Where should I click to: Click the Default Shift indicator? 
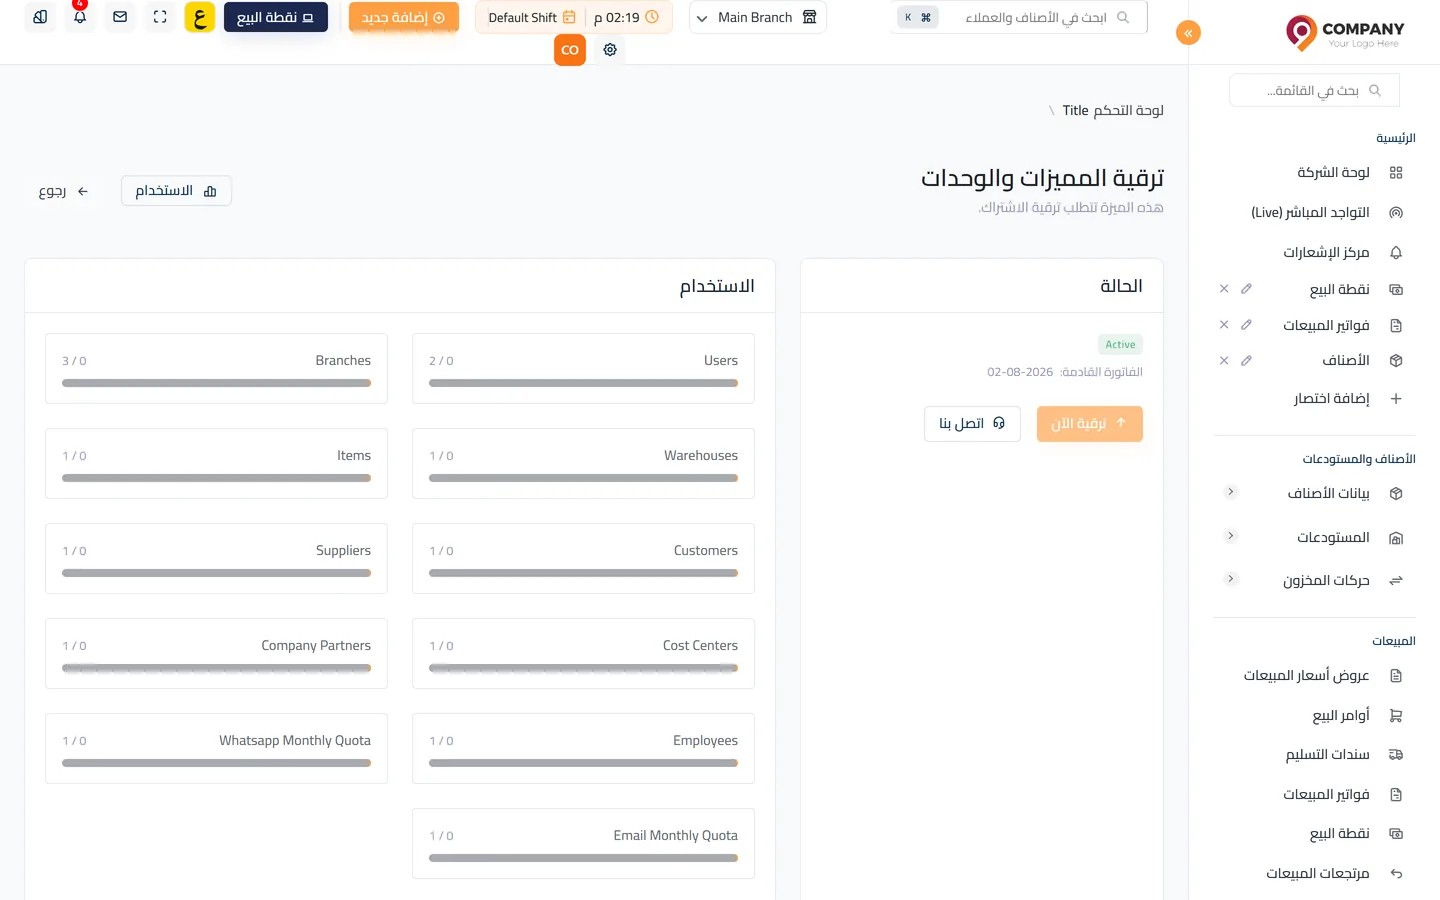(x=532, y=17)
